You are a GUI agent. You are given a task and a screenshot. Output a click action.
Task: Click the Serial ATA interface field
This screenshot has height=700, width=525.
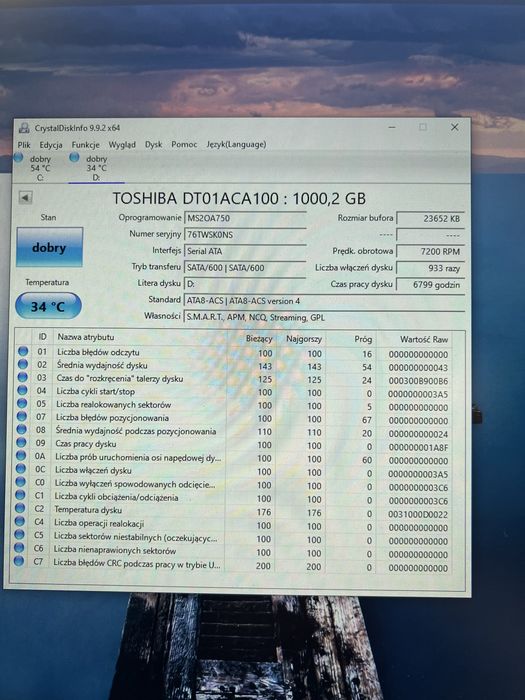(245, 251)
